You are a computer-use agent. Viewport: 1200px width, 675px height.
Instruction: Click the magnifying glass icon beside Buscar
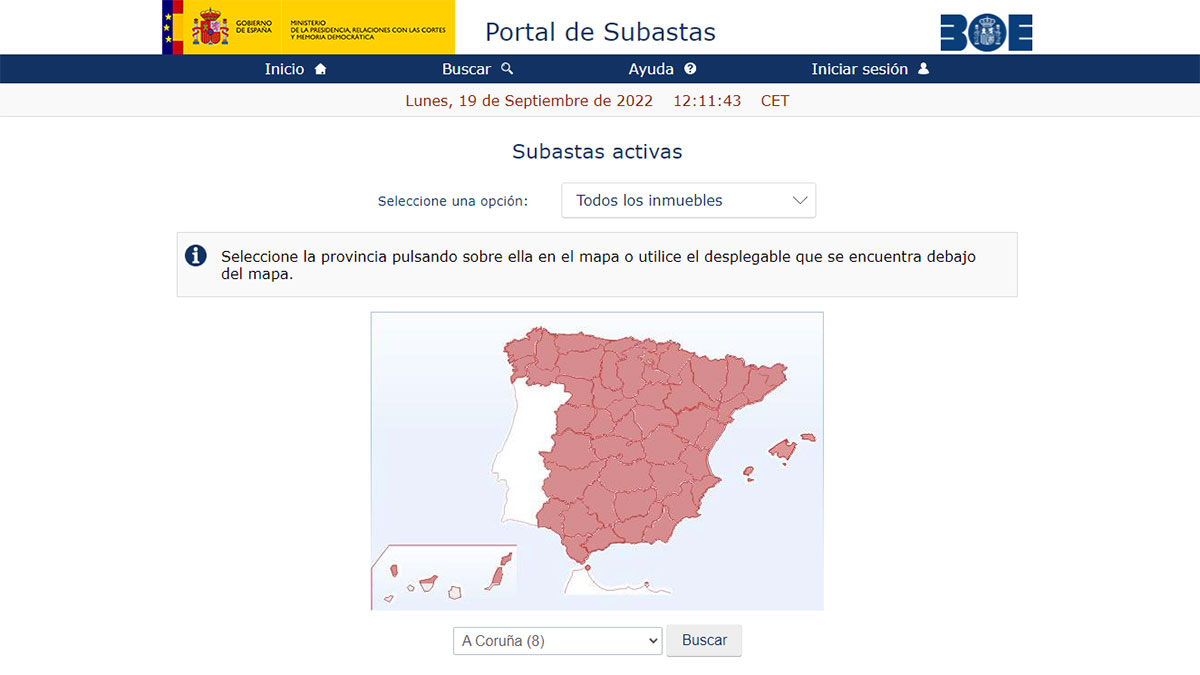point(505,69)
